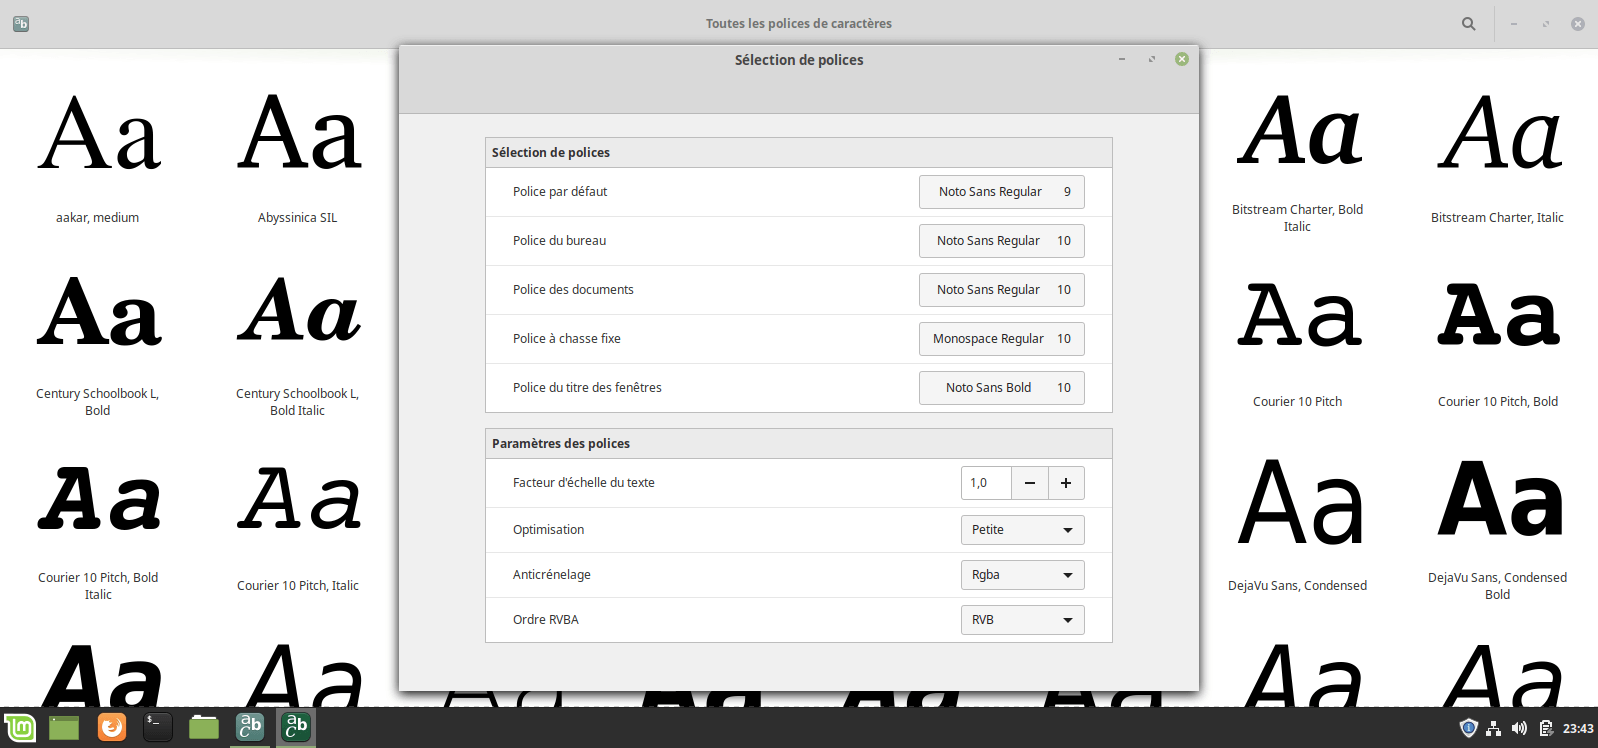Click the Facteur d'échelle du texte label

(x=584, y=483)
